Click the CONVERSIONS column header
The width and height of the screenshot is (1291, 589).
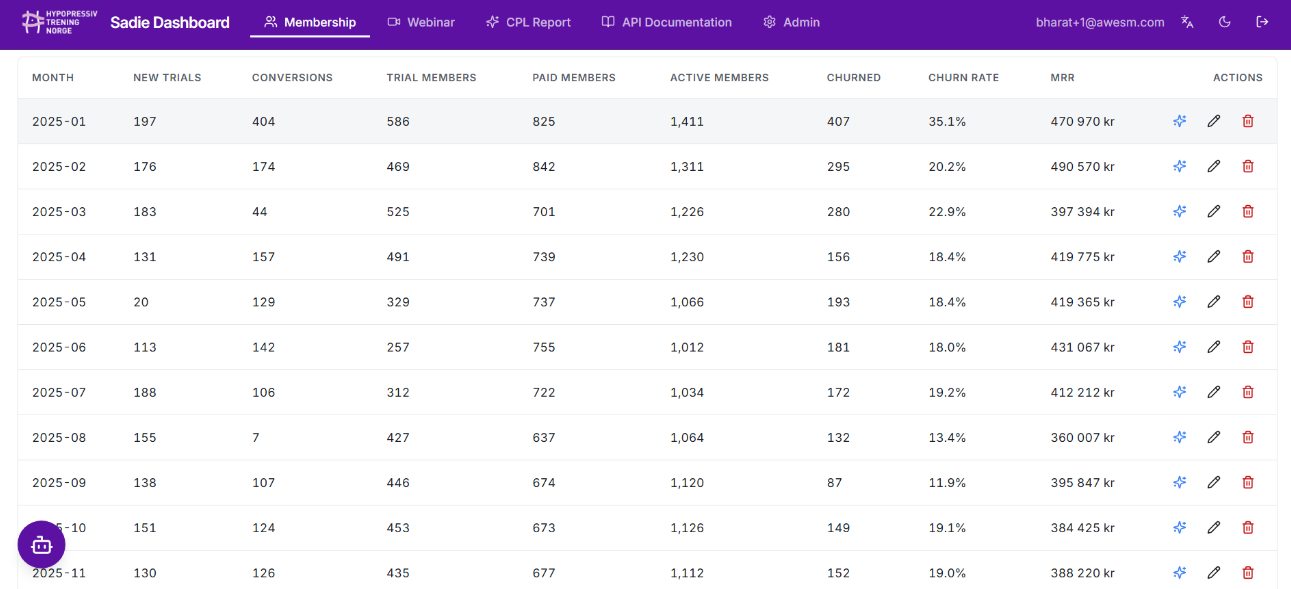(x=292, y=77)
